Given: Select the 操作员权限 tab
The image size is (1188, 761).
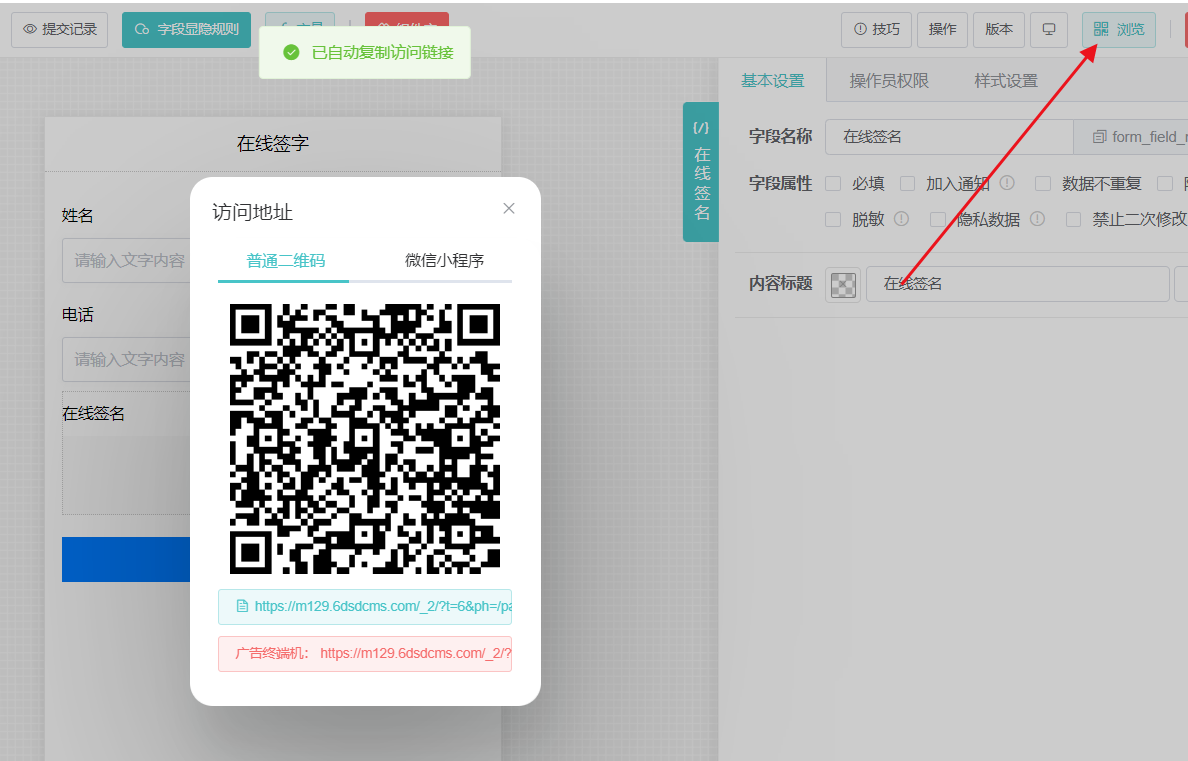Looking at the screenshot, I should [889, 80].
